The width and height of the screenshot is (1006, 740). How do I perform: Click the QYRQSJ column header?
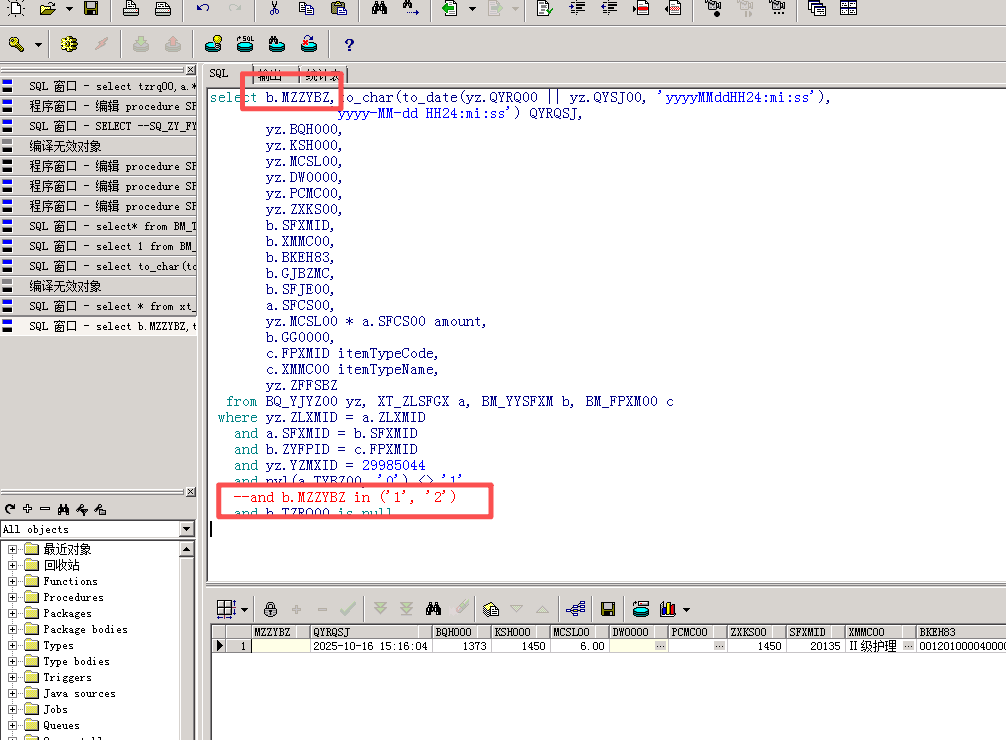click(x=330, y=632)
